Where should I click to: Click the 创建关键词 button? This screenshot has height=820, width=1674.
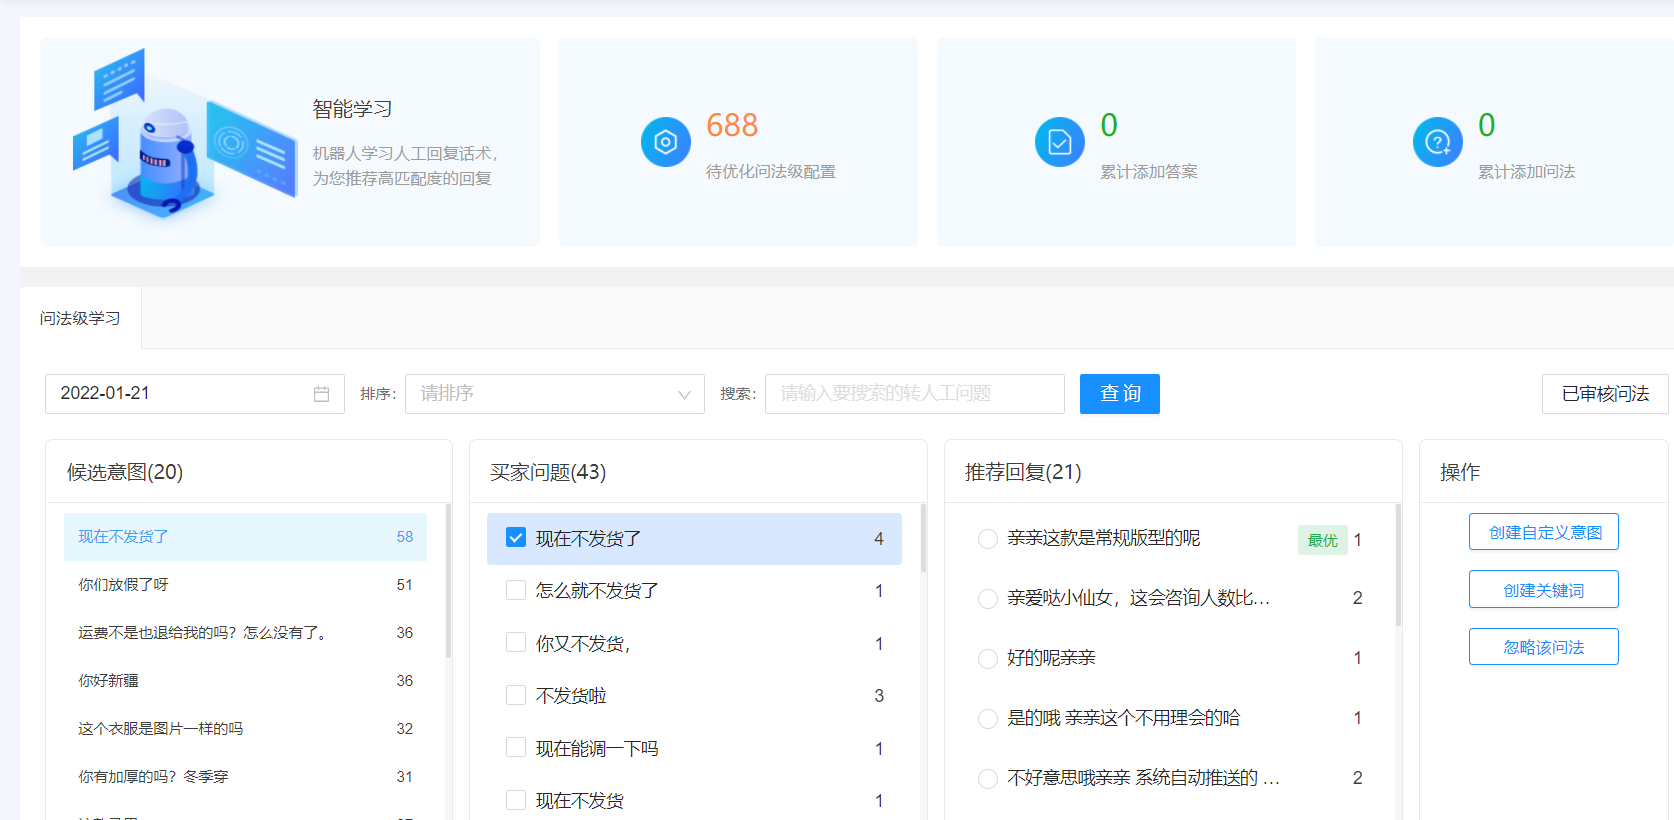coord(1544,590)
